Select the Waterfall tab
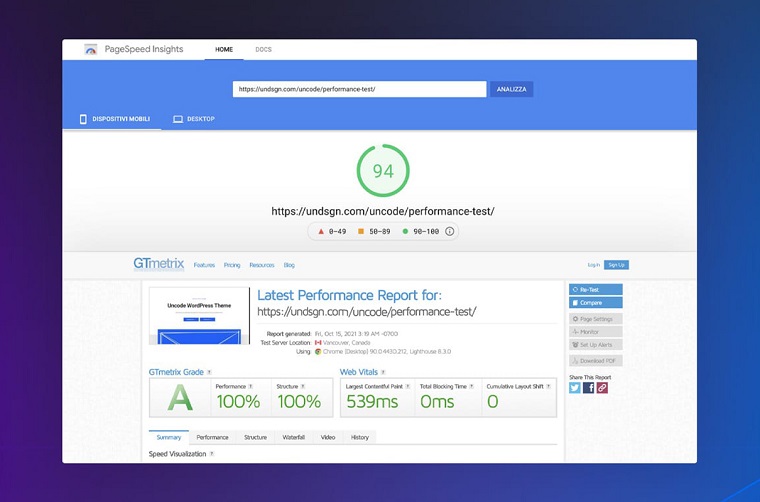Viewport: 760px width, 502px height. (x=294, y=437)
